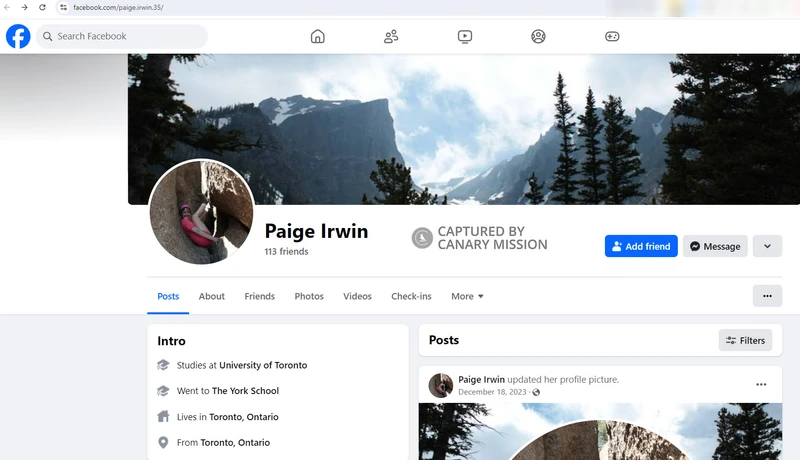Screen dimensions: 800x460
Task: Click the public globe icon on post
Action: pos(536,392)
